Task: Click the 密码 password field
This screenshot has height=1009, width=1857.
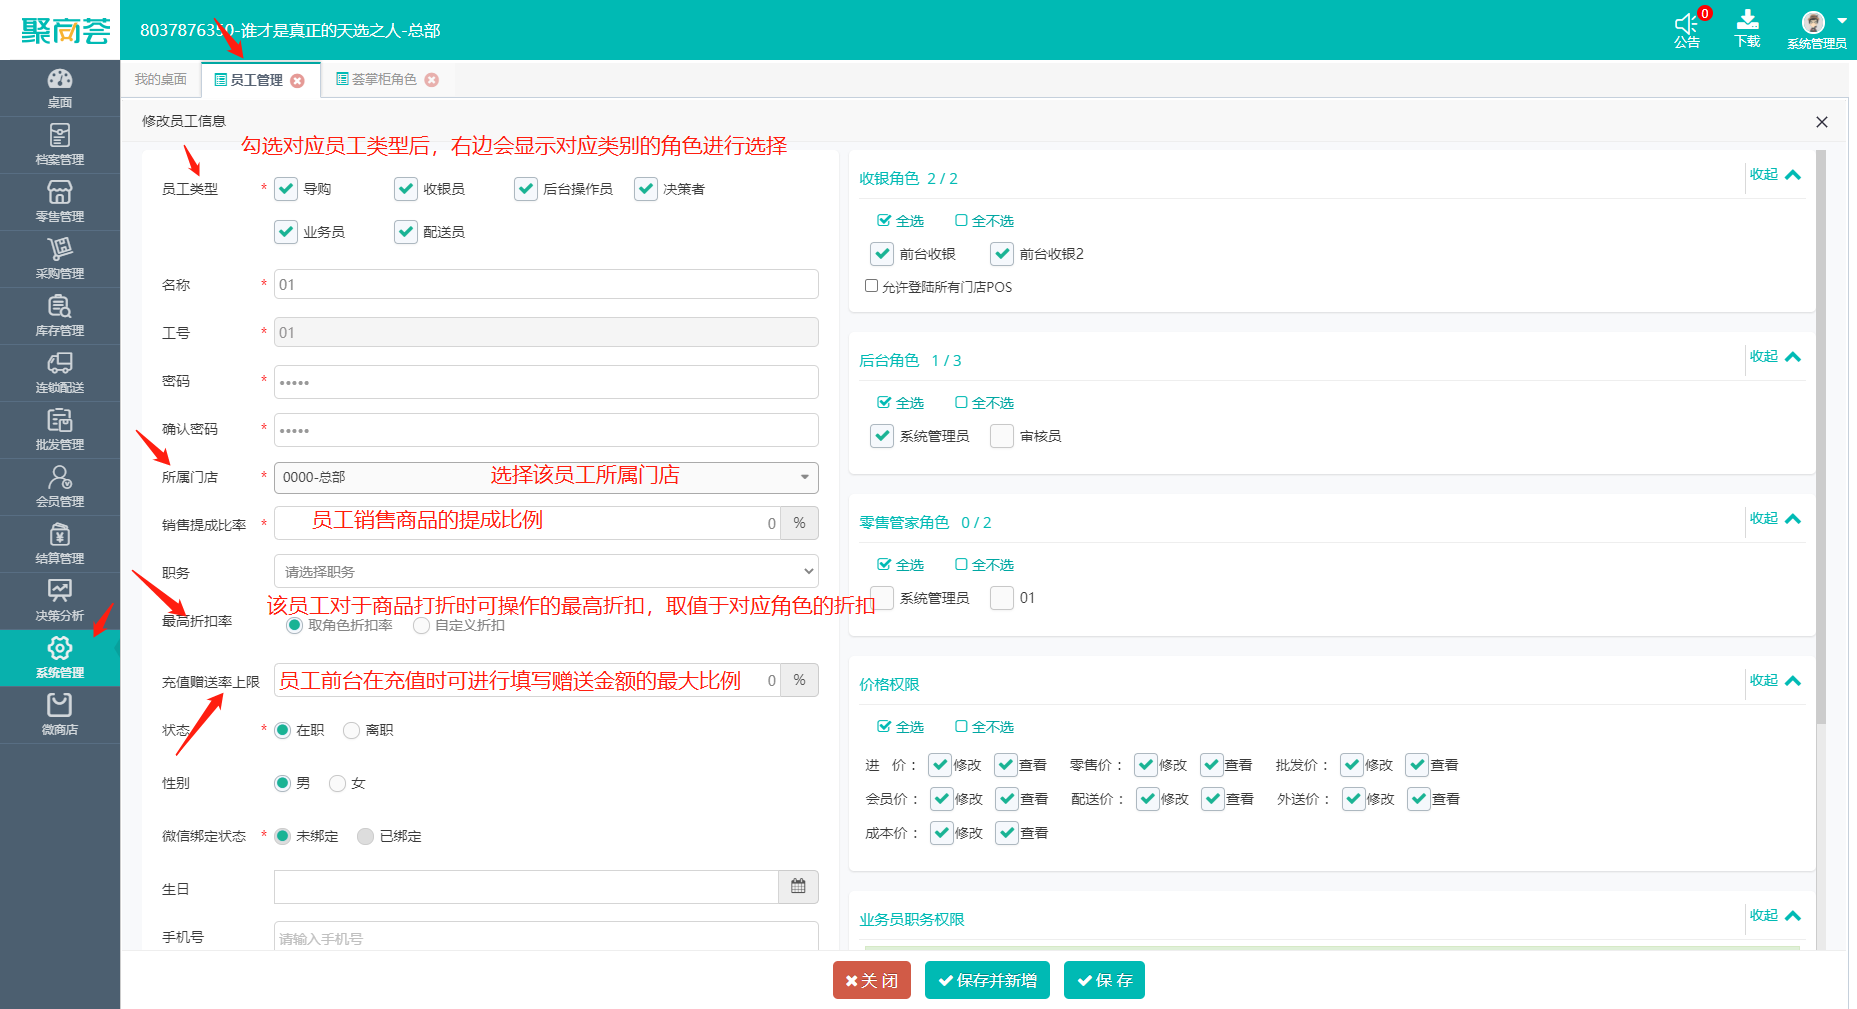Action: click(x=546, y=381)
